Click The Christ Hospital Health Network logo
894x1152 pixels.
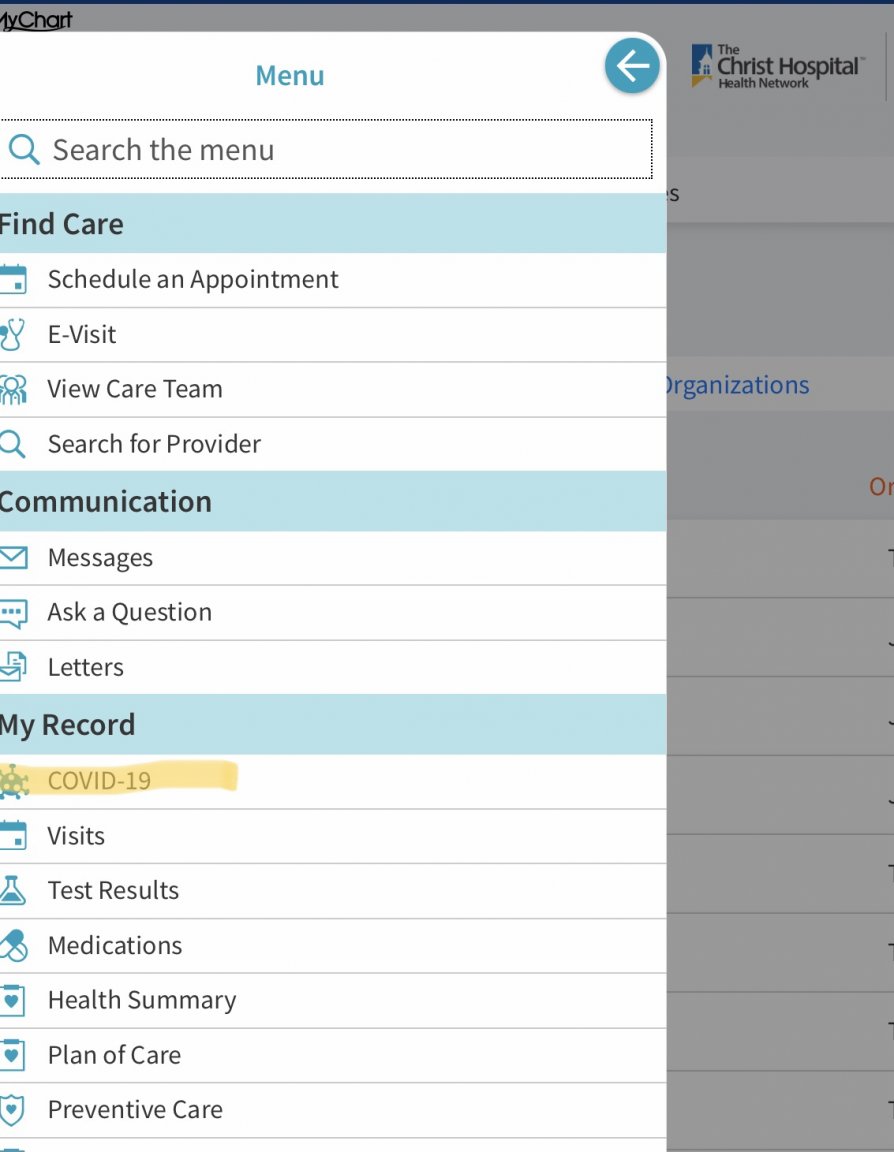777,67
